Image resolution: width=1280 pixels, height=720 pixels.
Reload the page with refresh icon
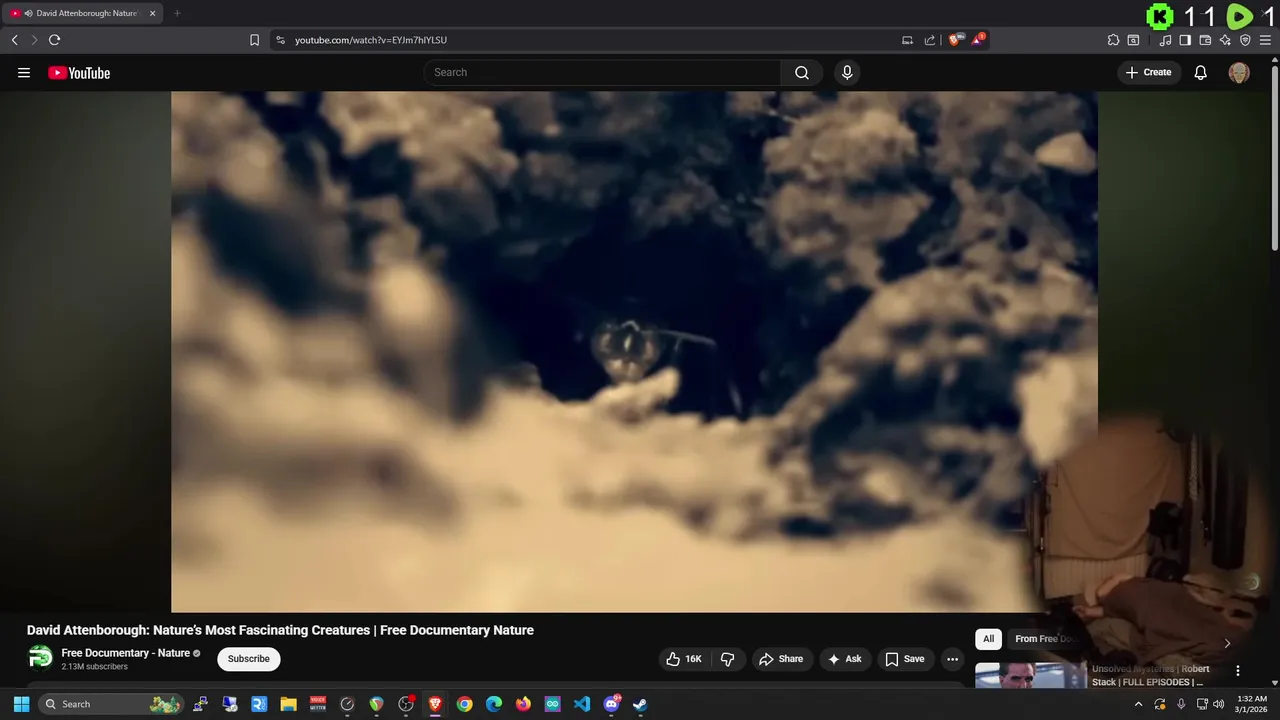[x=54, y=40]
